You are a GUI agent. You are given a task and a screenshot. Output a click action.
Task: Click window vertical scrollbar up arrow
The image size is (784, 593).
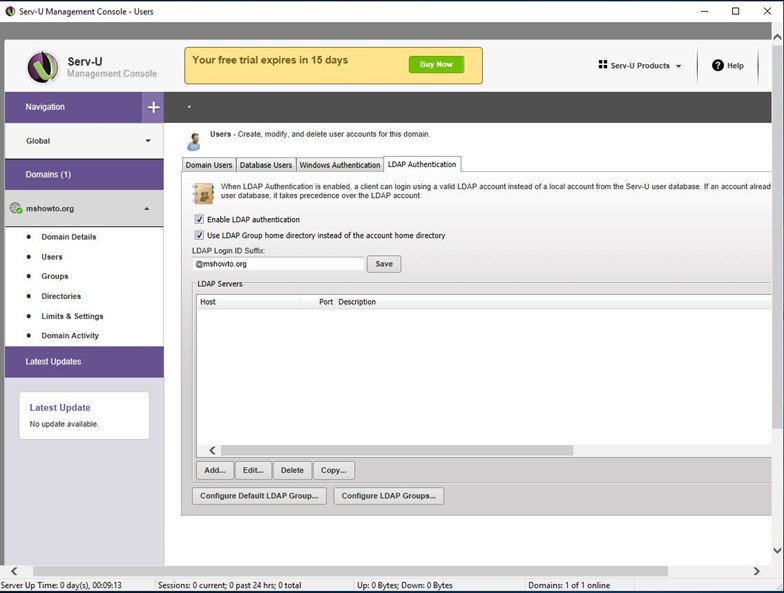click(777, 37)
